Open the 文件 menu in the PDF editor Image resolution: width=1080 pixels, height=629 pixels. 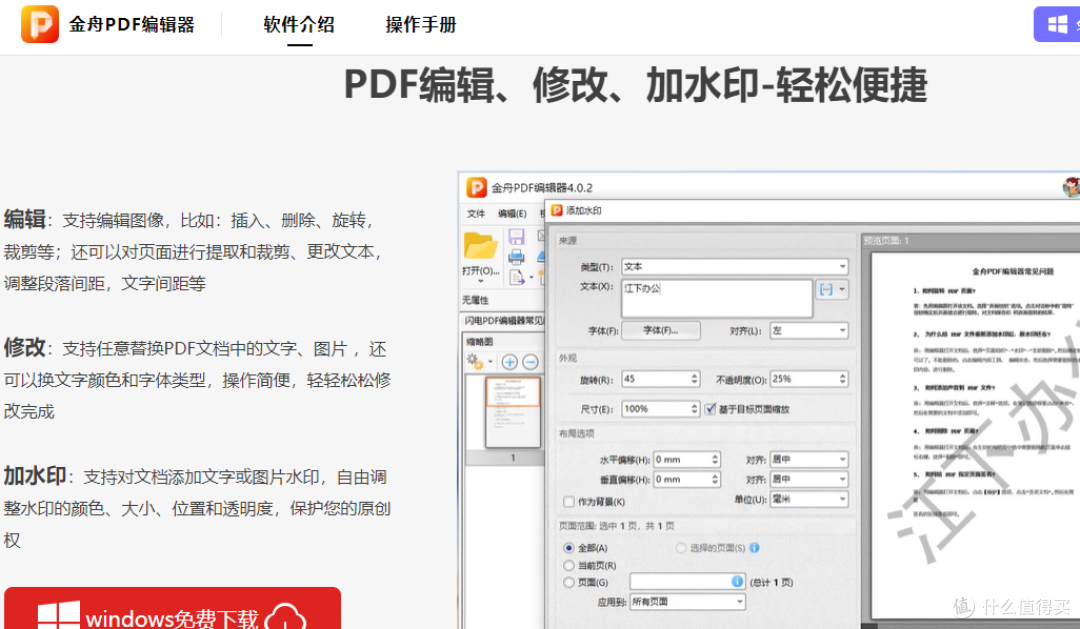coord(476,214)
